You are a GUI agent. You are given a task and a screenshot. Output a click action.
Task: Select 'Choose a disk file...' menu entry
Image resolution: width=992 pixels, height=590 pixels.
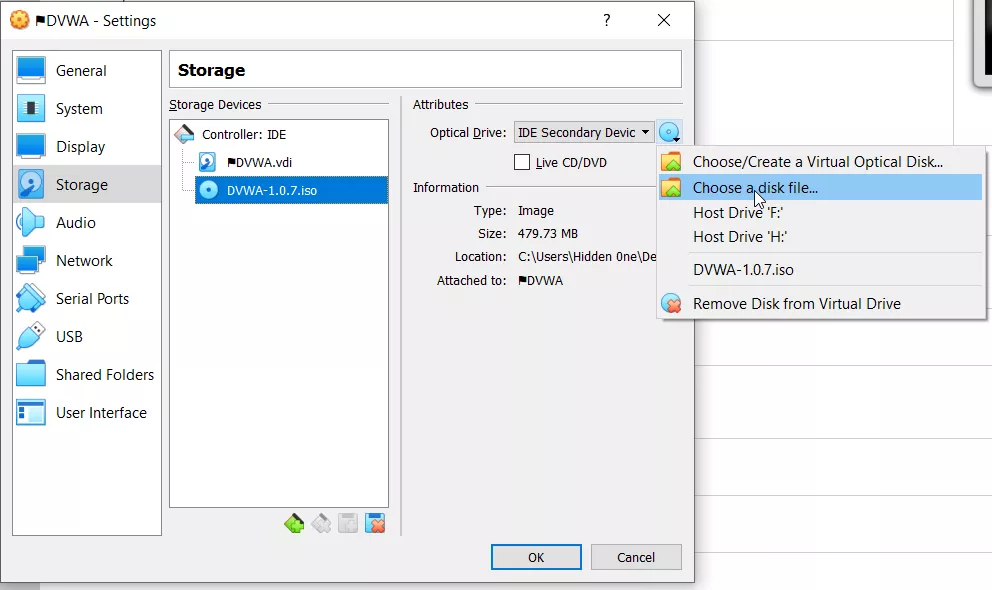(x=821, y=187)
